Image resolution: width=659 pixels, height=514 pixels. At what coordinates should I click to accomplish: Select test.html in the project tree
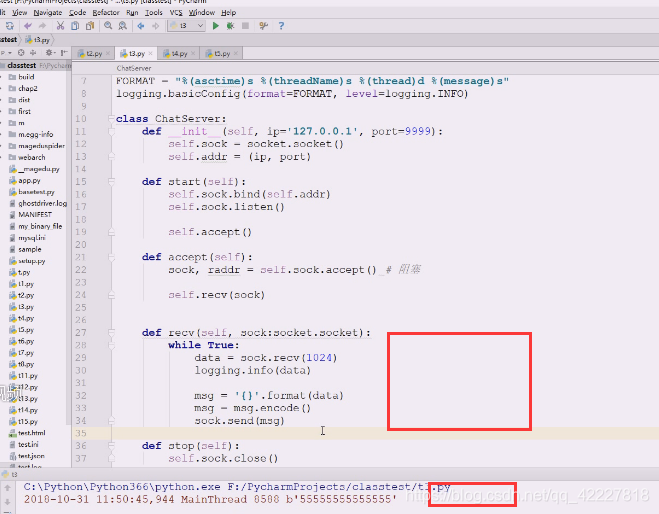(32, 433)
